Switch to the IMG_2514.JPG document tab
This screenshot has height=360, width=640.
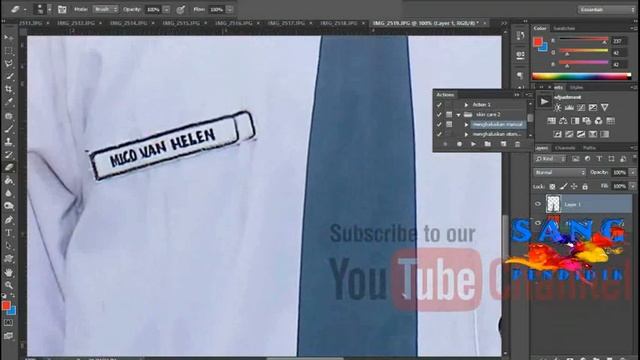click(x=129, y=23)
